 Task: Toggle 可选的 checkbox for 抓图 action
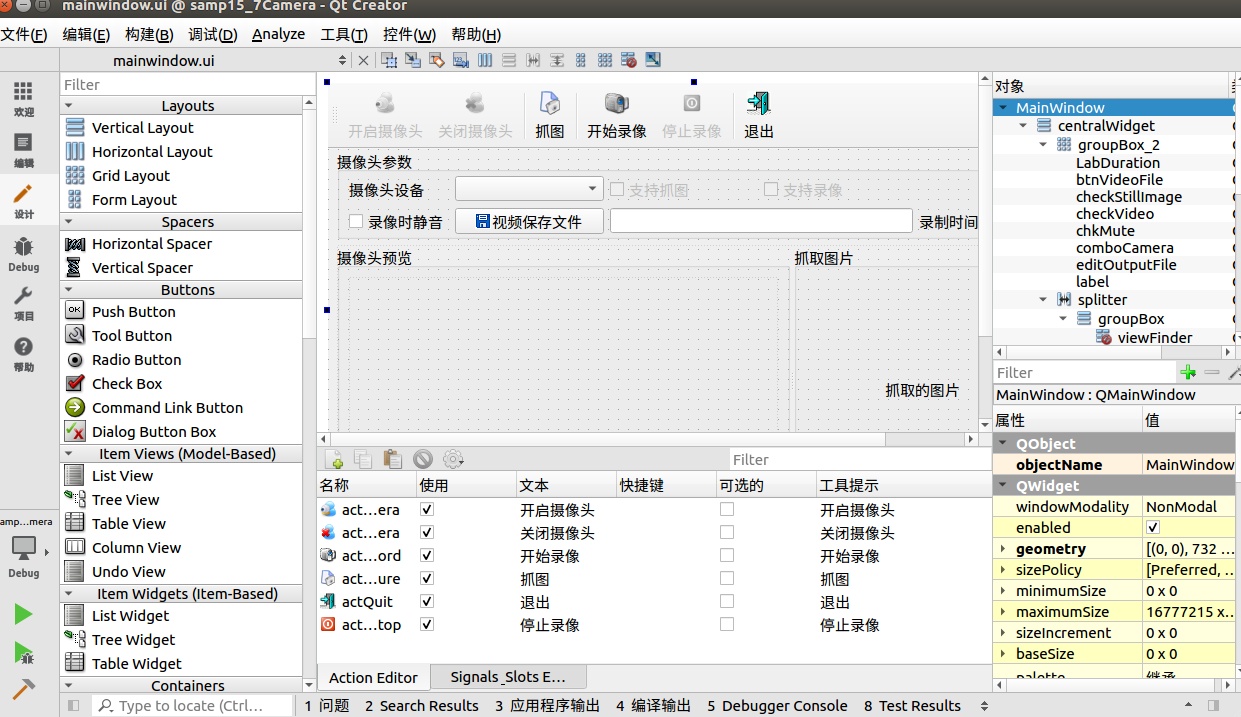[727, 578]
